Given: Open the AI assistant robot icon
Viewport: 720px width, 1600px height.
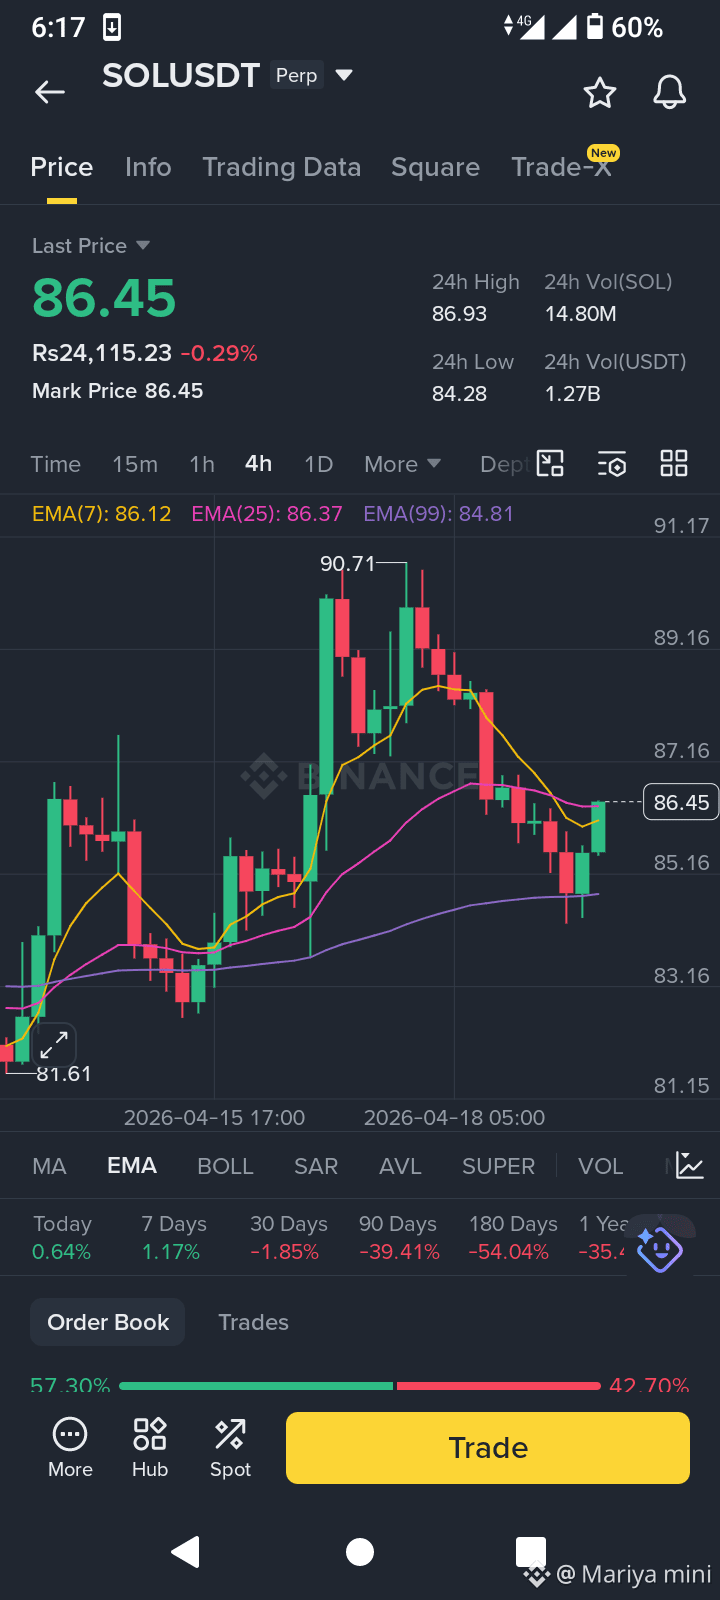Looking at the screenshot, I should point(659,1249).
